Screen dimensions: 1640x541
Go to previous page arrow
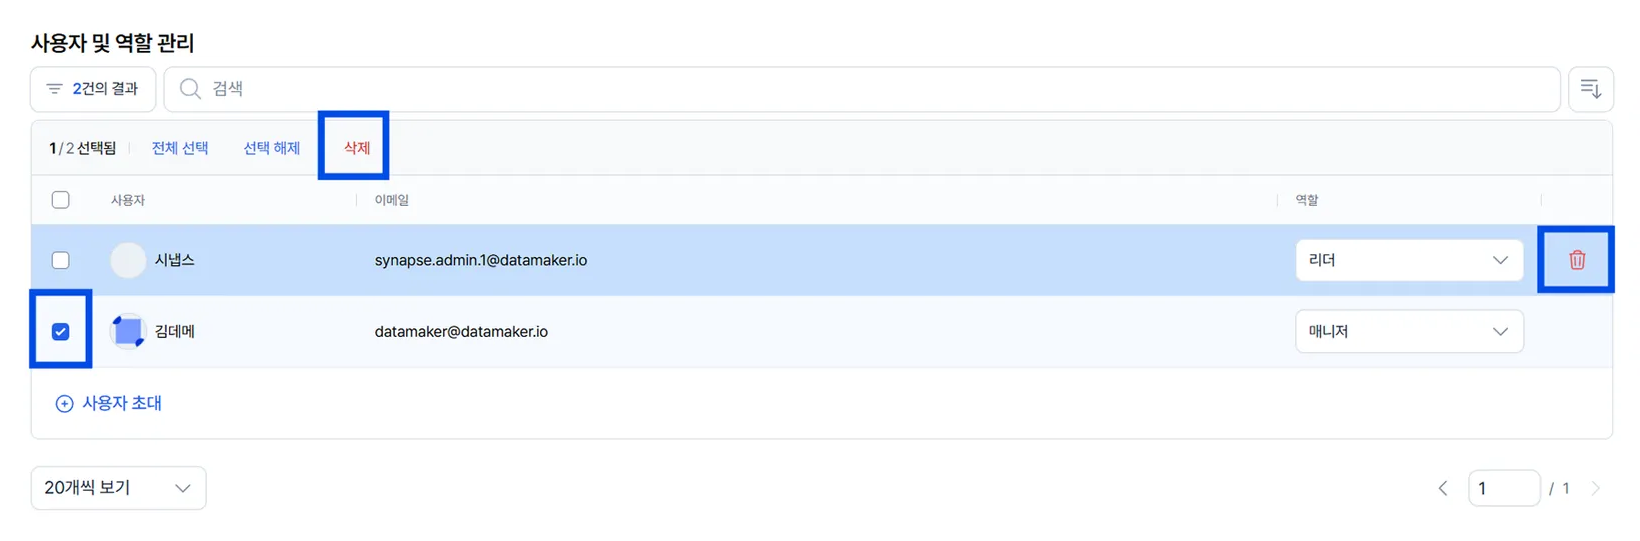click(x=1443, y=488)
